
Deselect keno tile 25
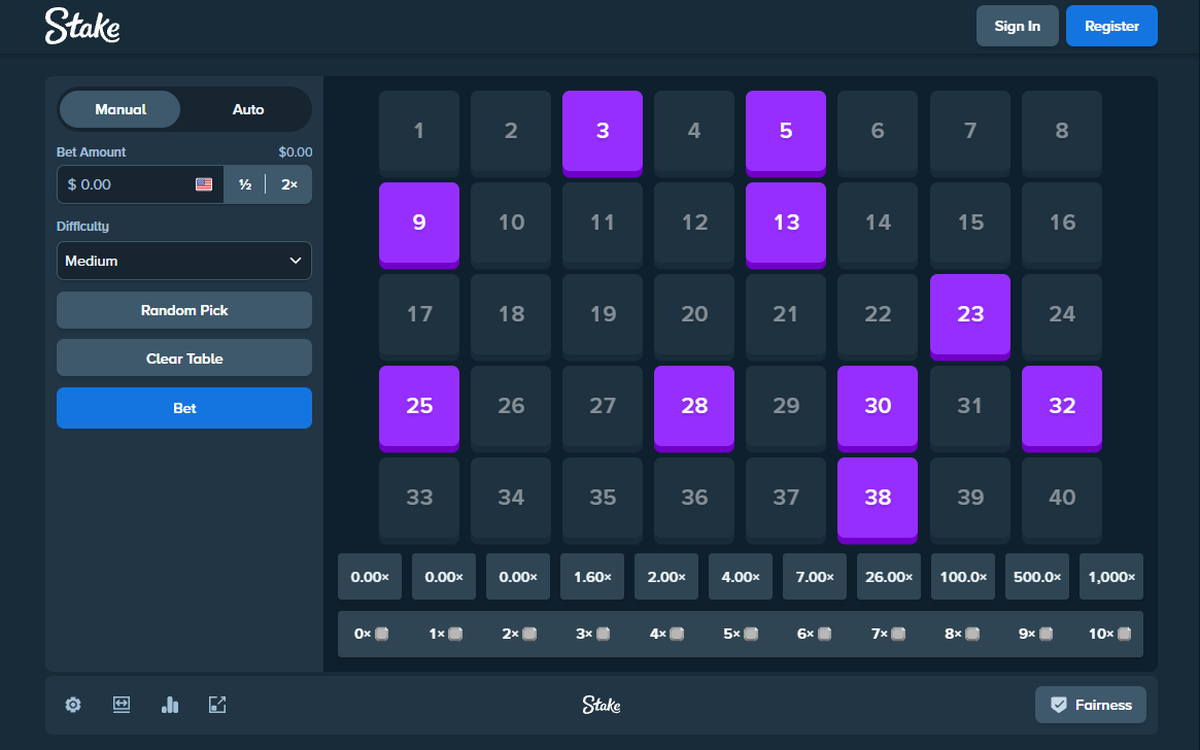[x=419, y=408]
